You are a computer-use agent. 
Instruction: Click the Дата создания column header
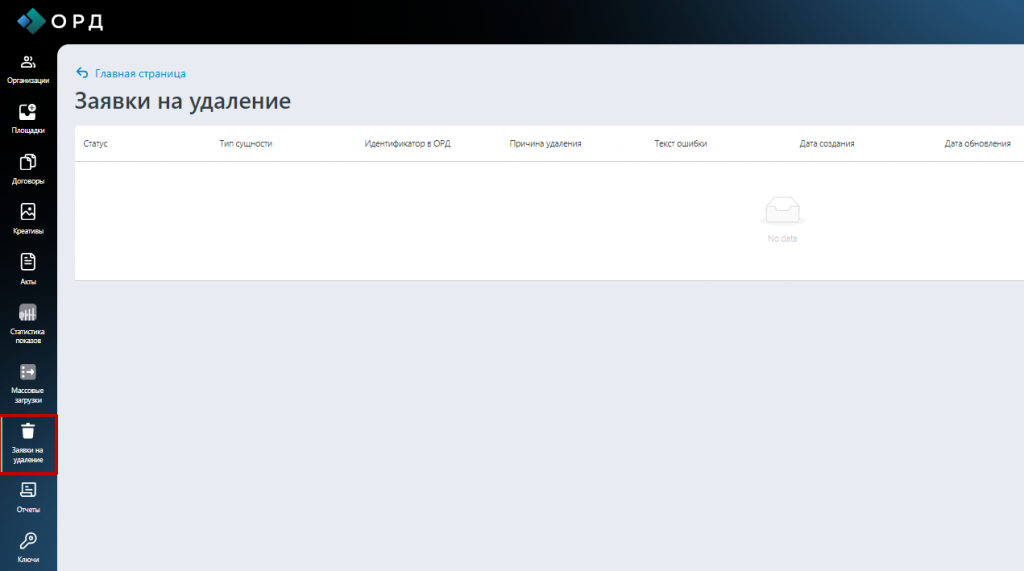click(827, 144)
